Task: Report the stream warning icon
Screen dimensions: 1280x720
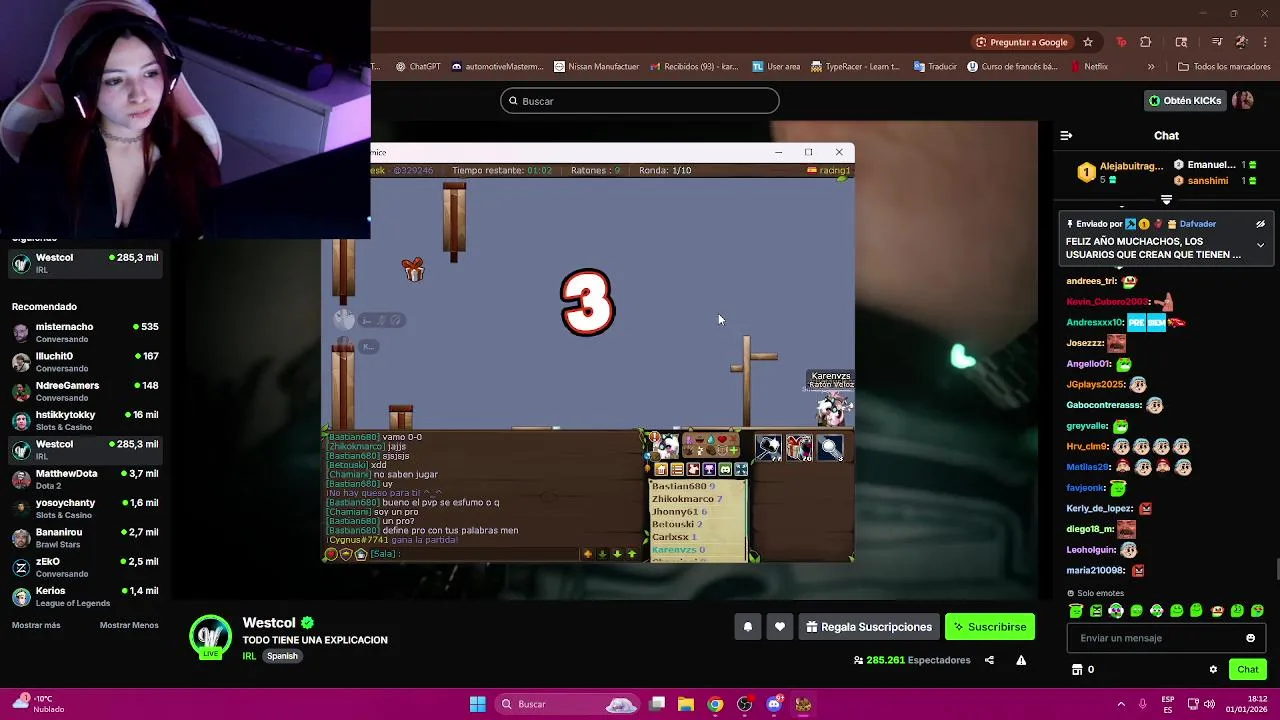Action: (1021, 660)
